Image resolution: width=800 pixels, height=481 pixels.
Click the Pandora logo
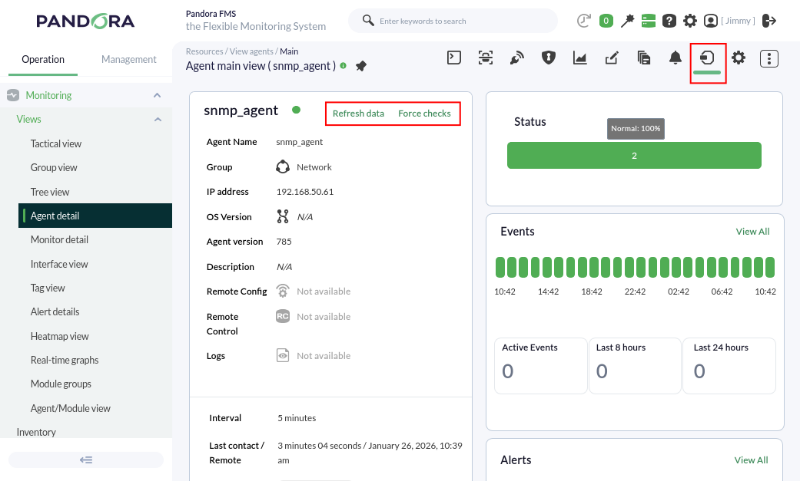(86, 21)
